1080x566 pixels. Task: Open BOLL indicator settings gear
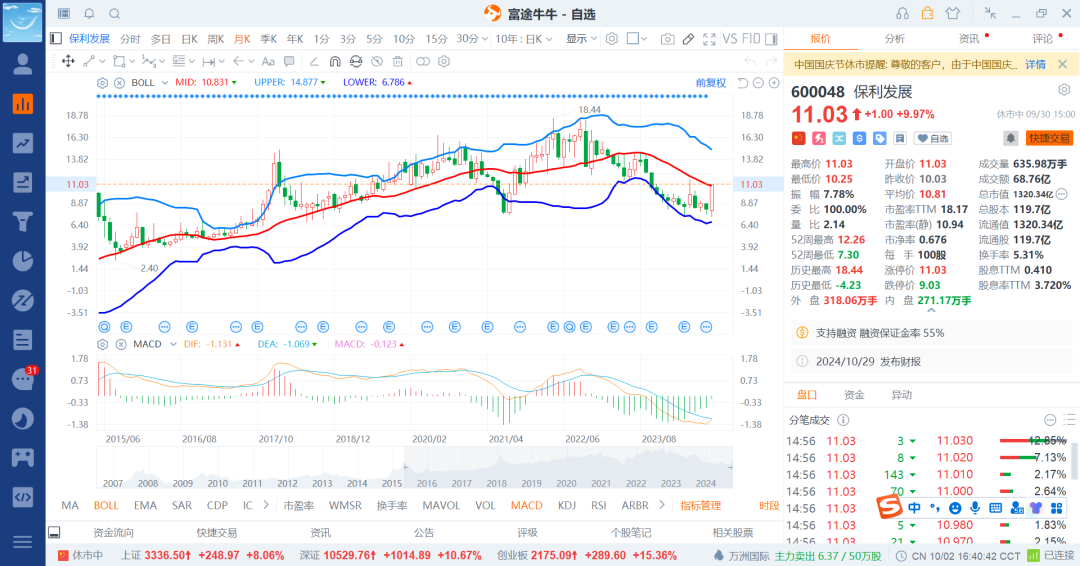click(102, 82)
